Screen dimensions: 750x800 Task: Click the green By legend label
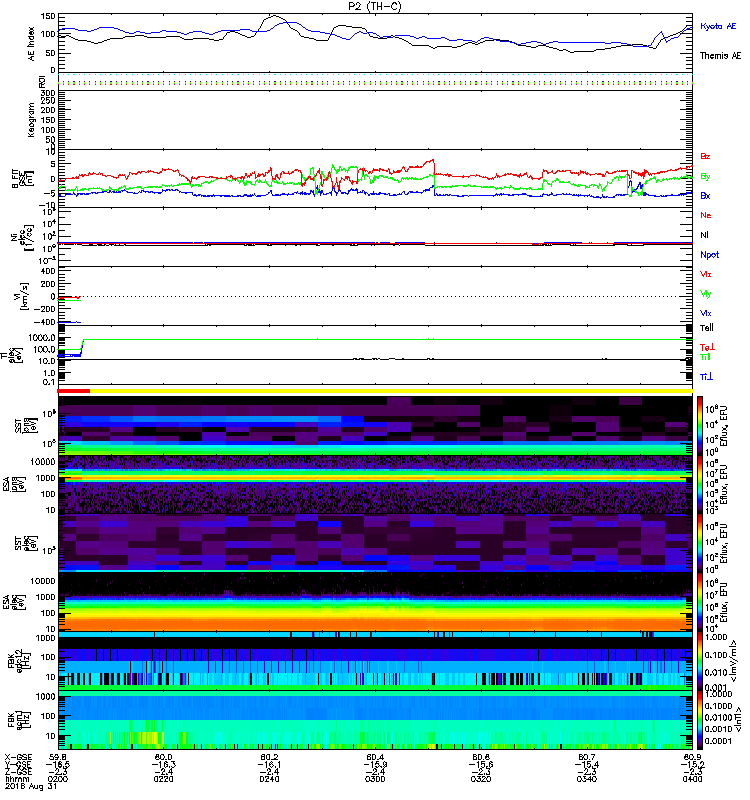[x=706, y=176]
